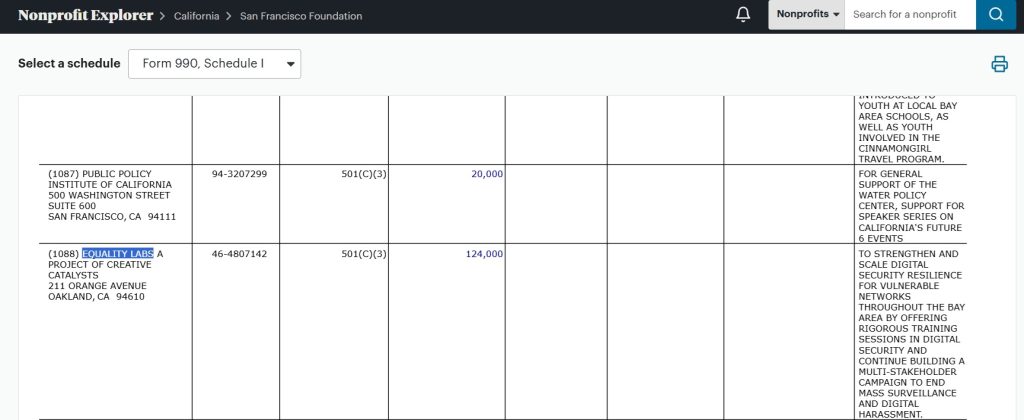Click the 20,000 grant amount

[x=487, y=174]
